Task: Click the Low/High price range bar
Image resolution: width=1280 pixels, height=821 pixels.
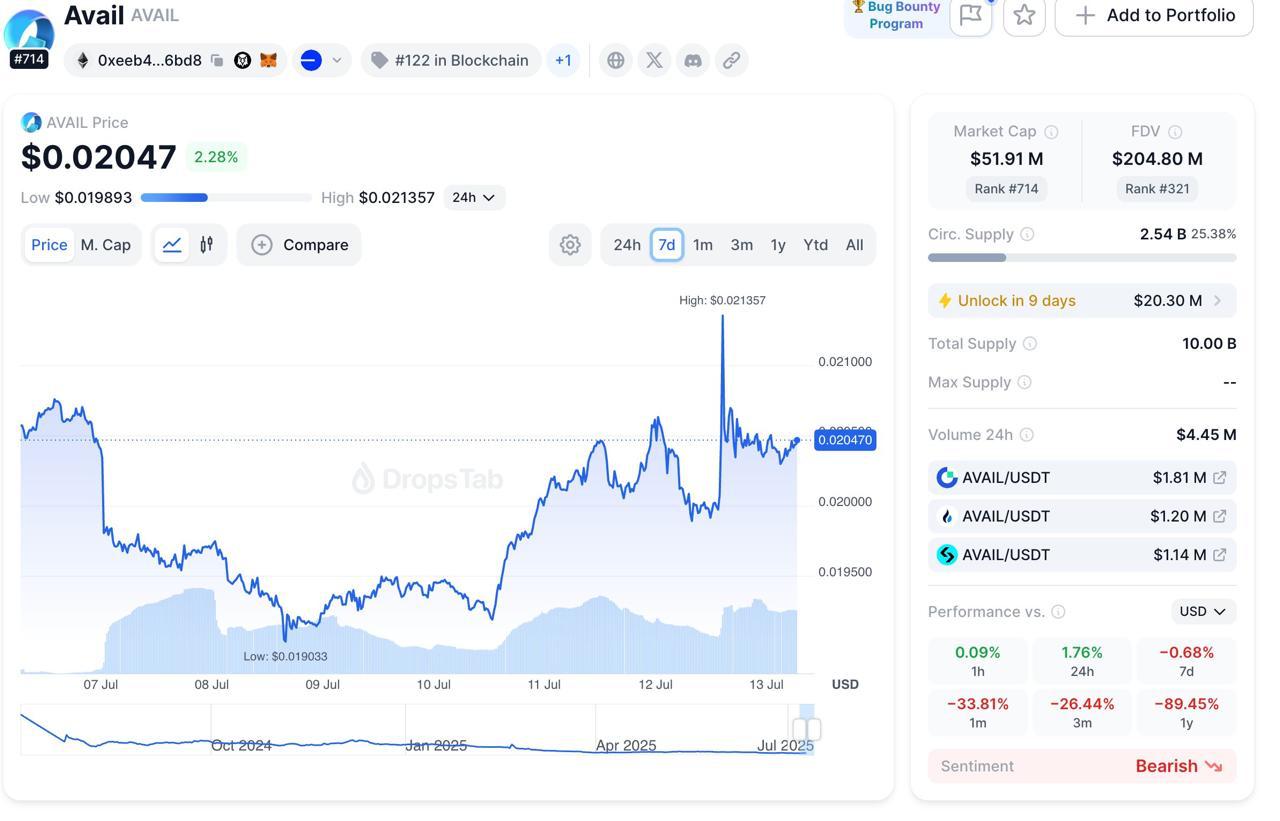Action: (x=226, y=198)
